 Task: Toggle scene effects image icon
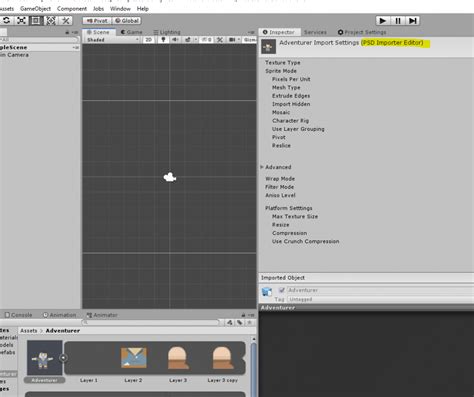[x=188, y=40]
